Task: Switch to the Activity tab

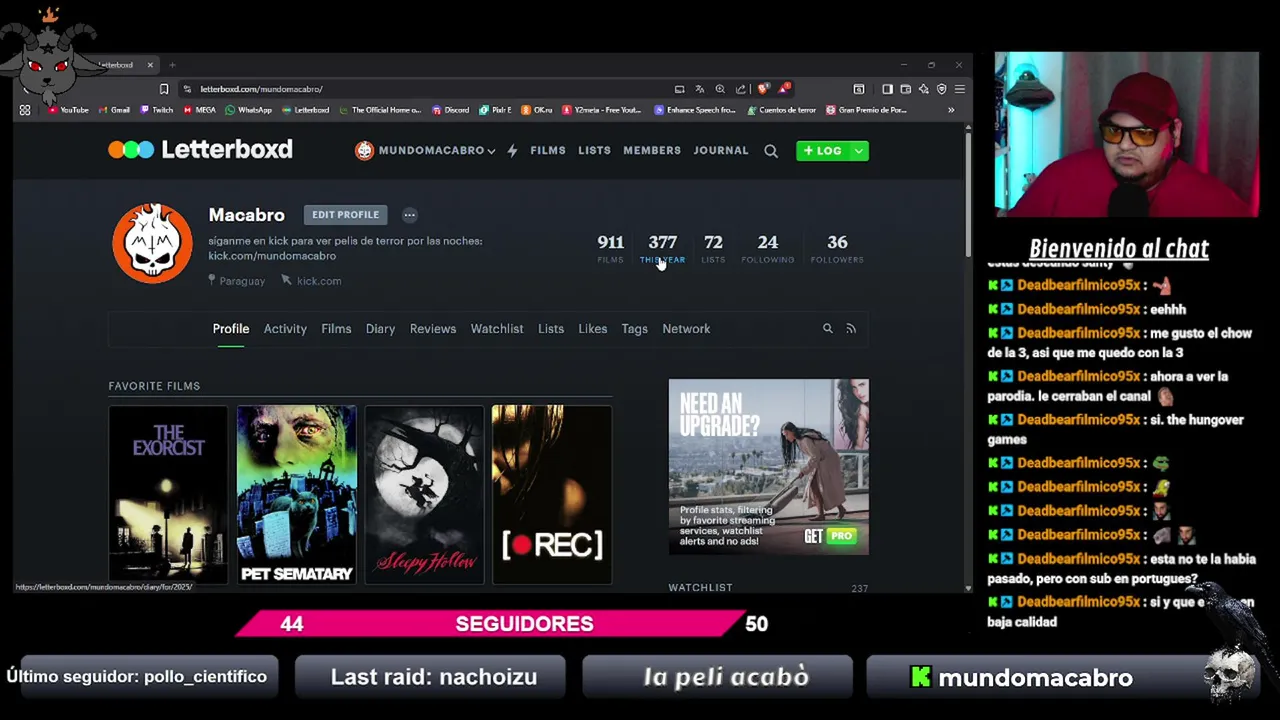Action: [x=285, y=328]
